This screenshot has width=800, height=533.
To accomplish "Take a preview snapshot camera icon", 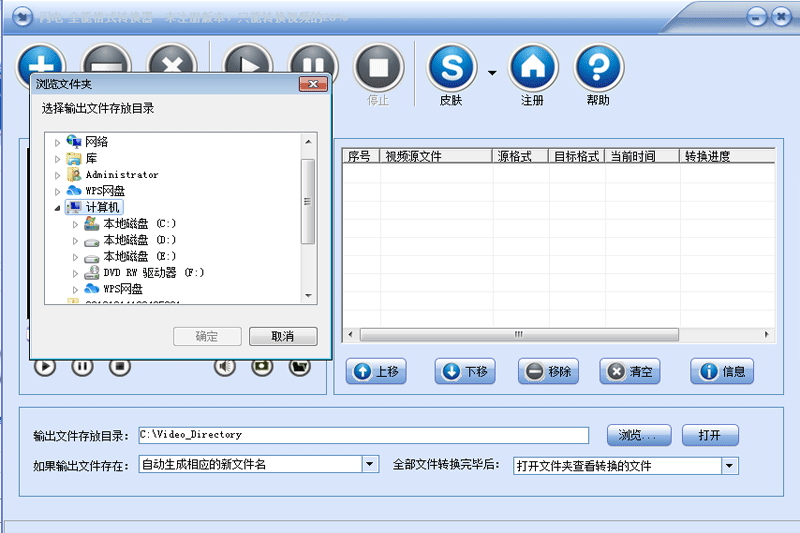I will 262,367.
